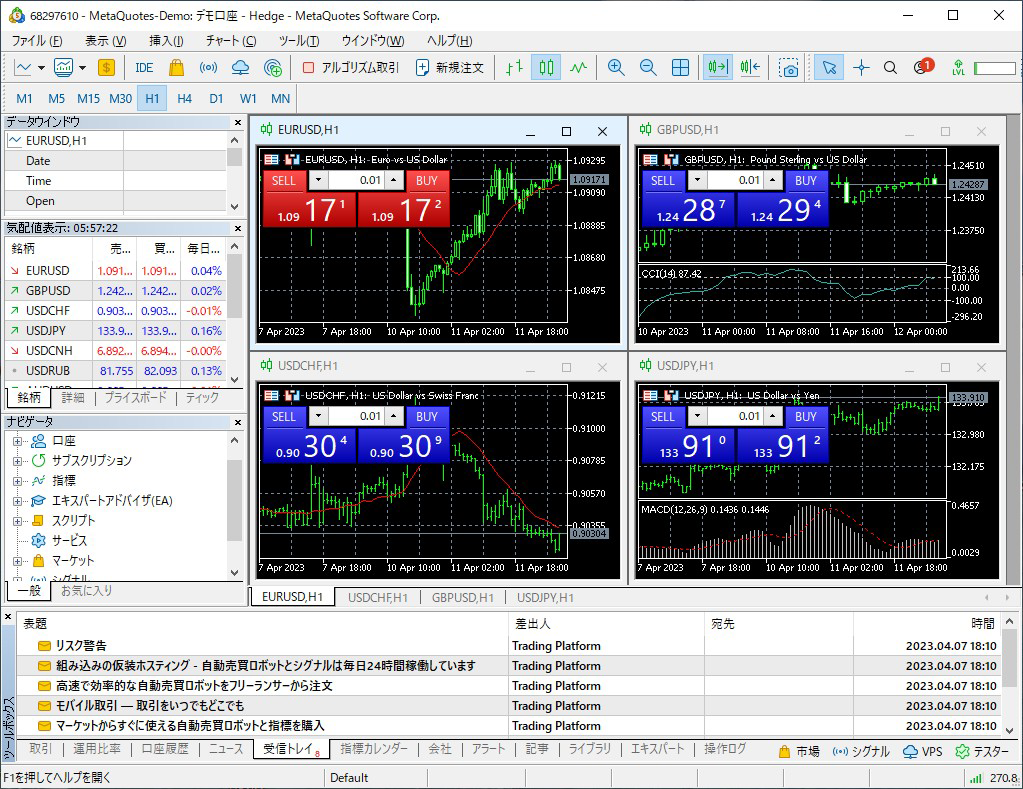Click the search magnifier icon in toolbar
This screenshot has height=789, width=1023.
tap(893, 68)
